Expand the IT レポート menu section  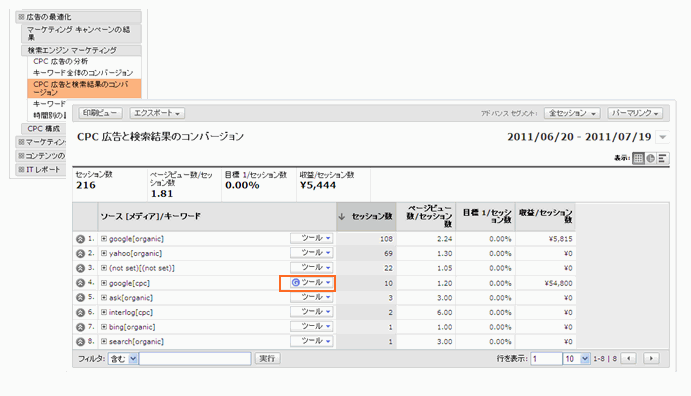(x=41, y=170)
